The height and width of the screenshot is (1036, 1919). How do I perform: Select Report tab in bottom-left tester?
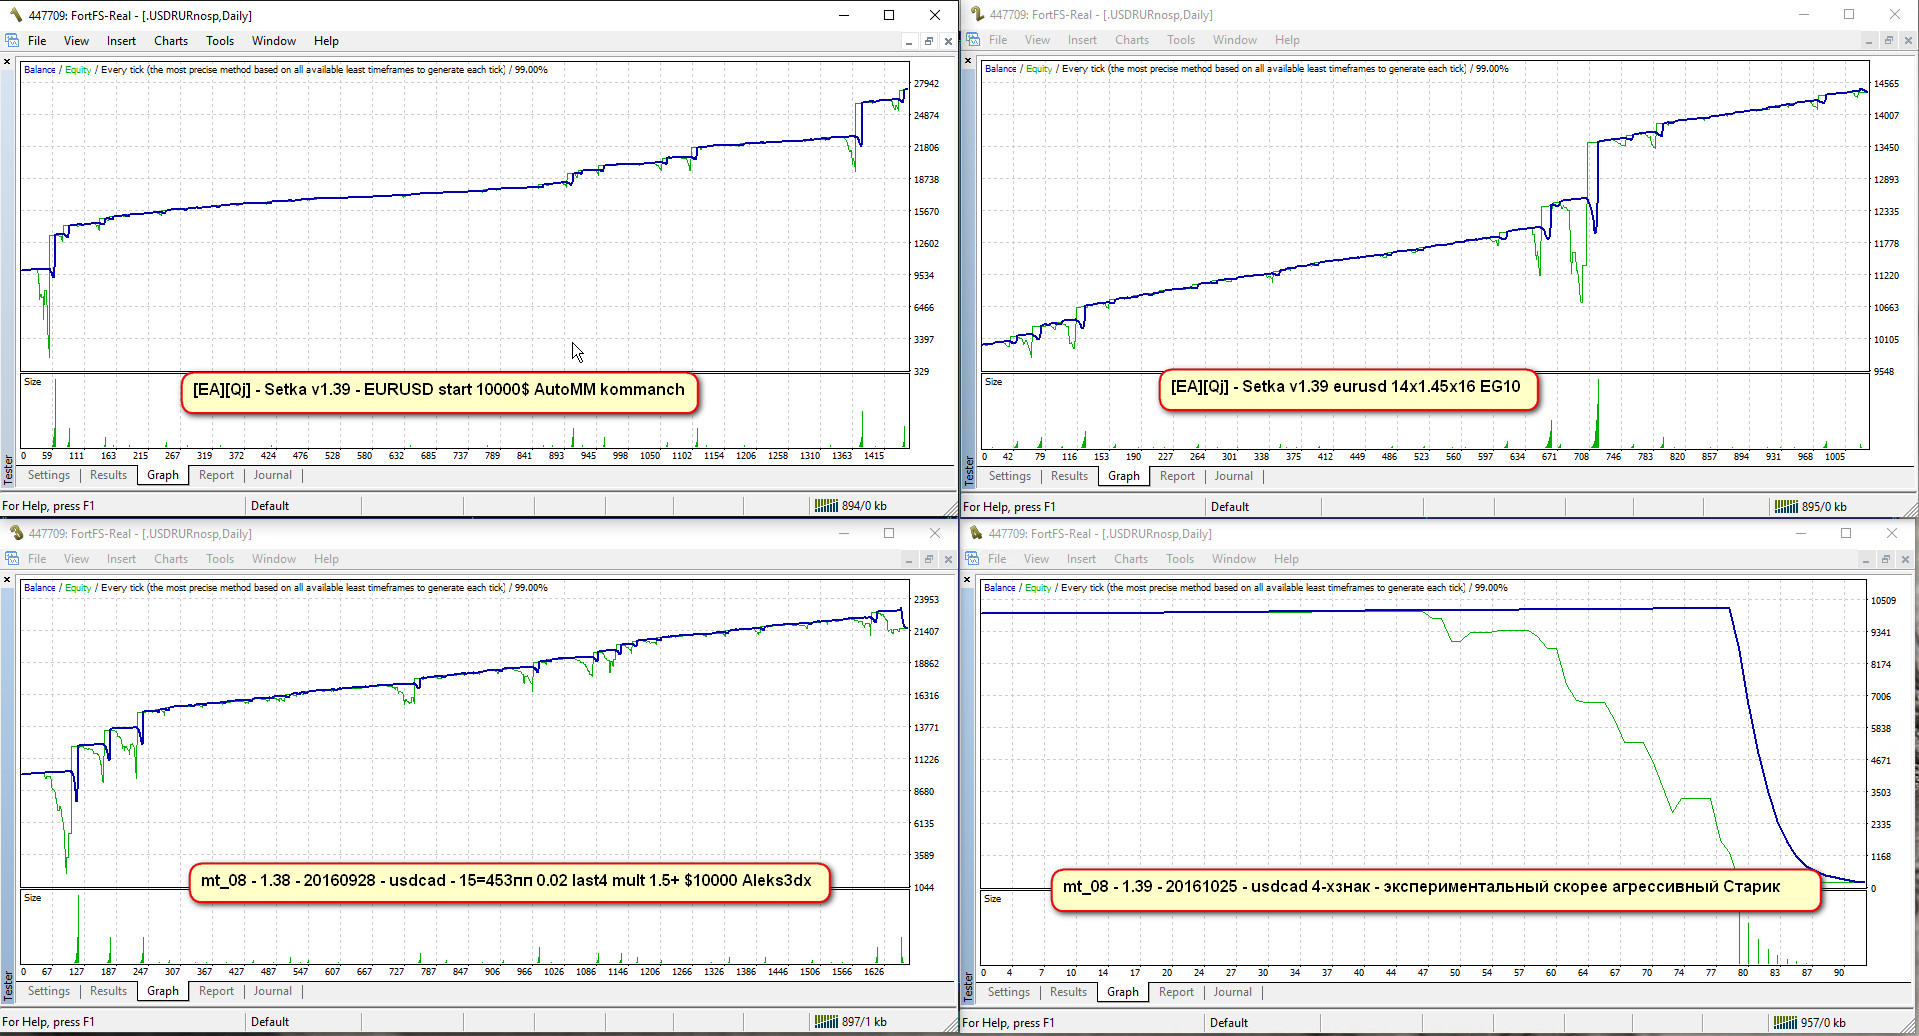tap(216, 991)
